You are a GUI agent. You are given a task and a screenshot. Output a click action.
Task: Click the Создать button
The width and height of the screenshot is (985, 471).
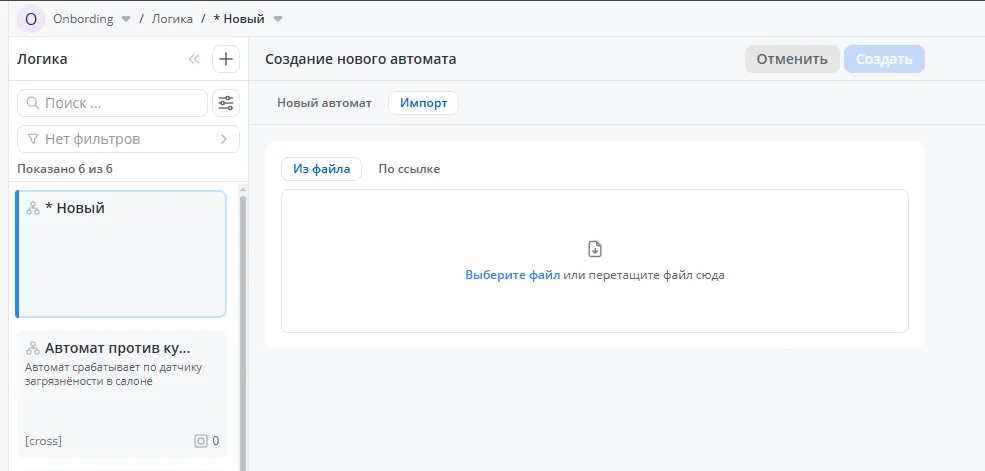tap(884, 59)
